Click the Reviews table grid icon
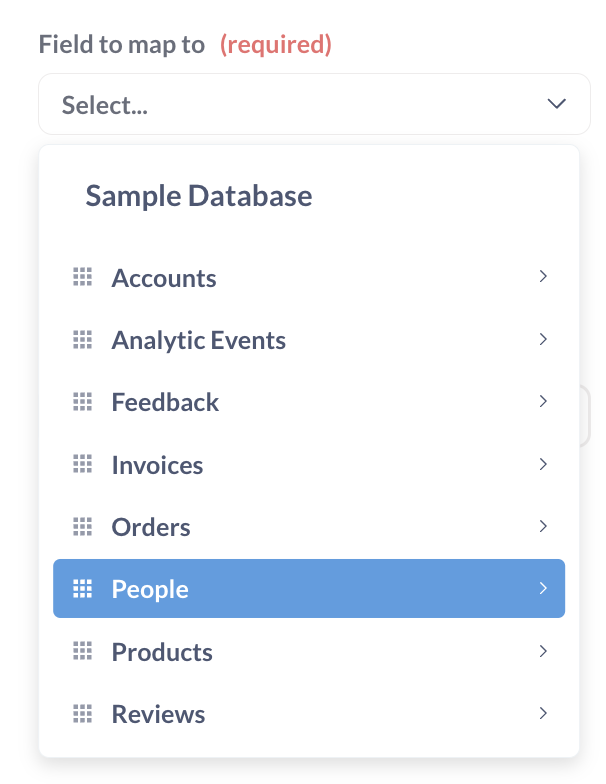606x784 pixels. 82,714
